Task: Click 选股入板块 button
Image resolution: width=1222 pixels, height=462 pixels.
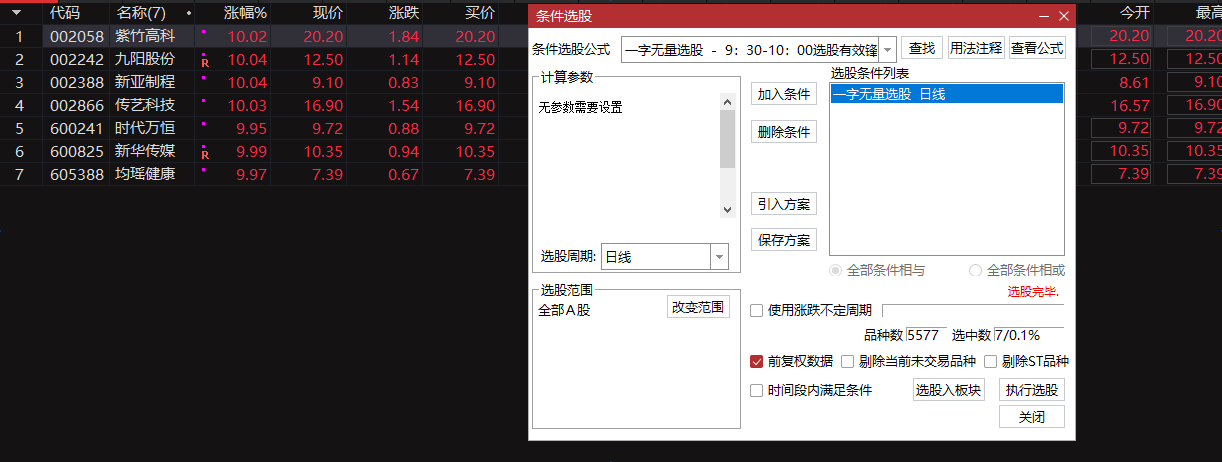Action: (x=948, y=390)
